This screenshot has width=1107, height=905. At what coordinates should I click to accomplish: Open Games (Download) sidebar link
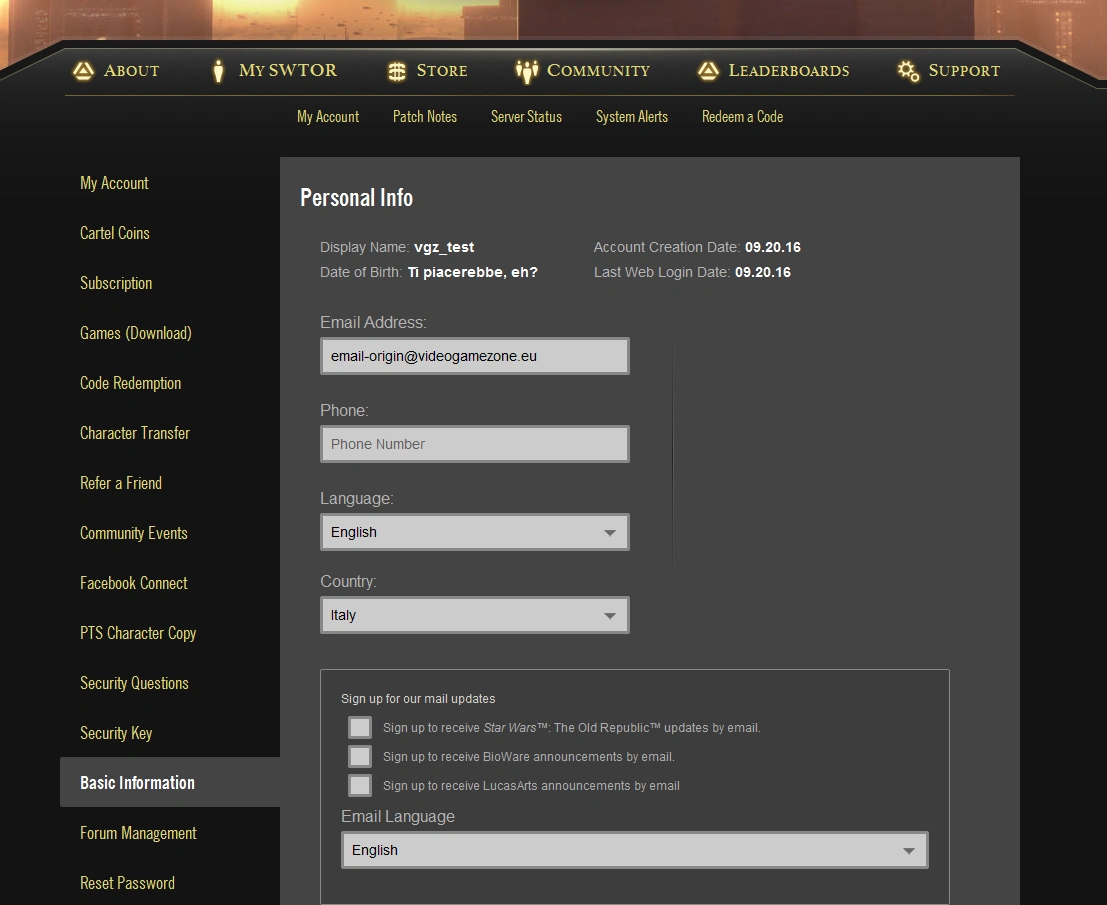136,333
